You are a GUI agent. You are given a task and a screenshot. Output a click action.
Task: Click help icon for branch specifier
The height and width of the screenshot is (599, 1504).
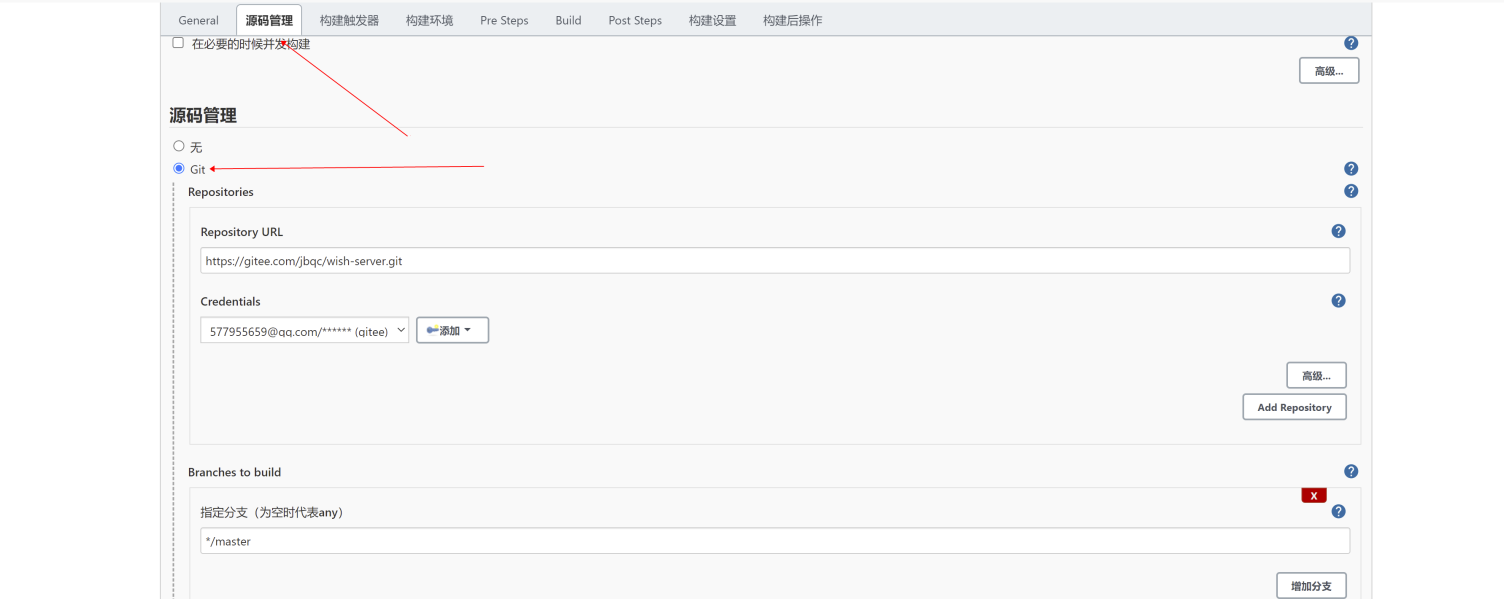[1338, 511]
